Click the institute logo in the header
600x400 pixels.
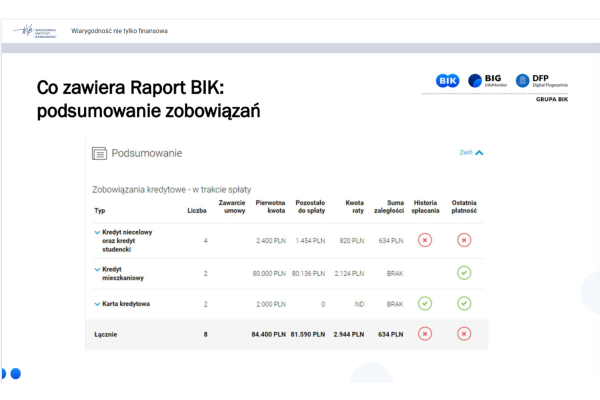pos(37,31)
